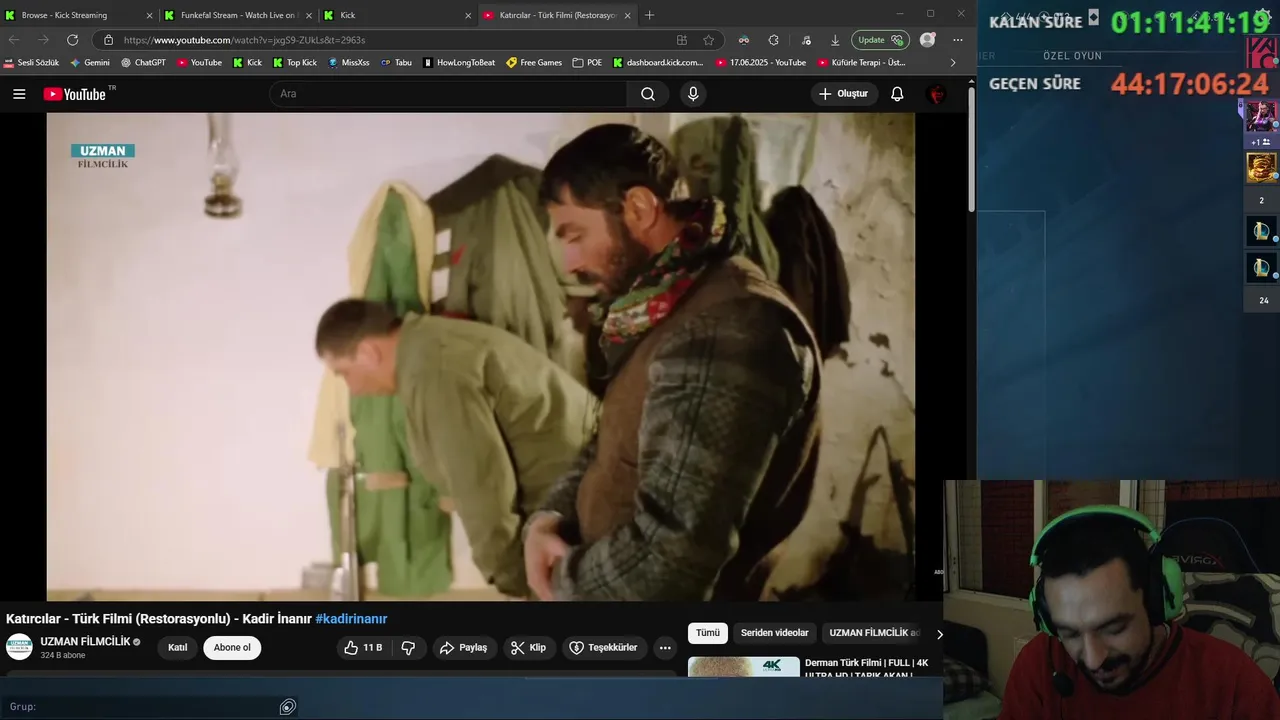Join channel with Katıl button
The image size is (1280, 720).
pyautogui.click(x=178, y=648)
